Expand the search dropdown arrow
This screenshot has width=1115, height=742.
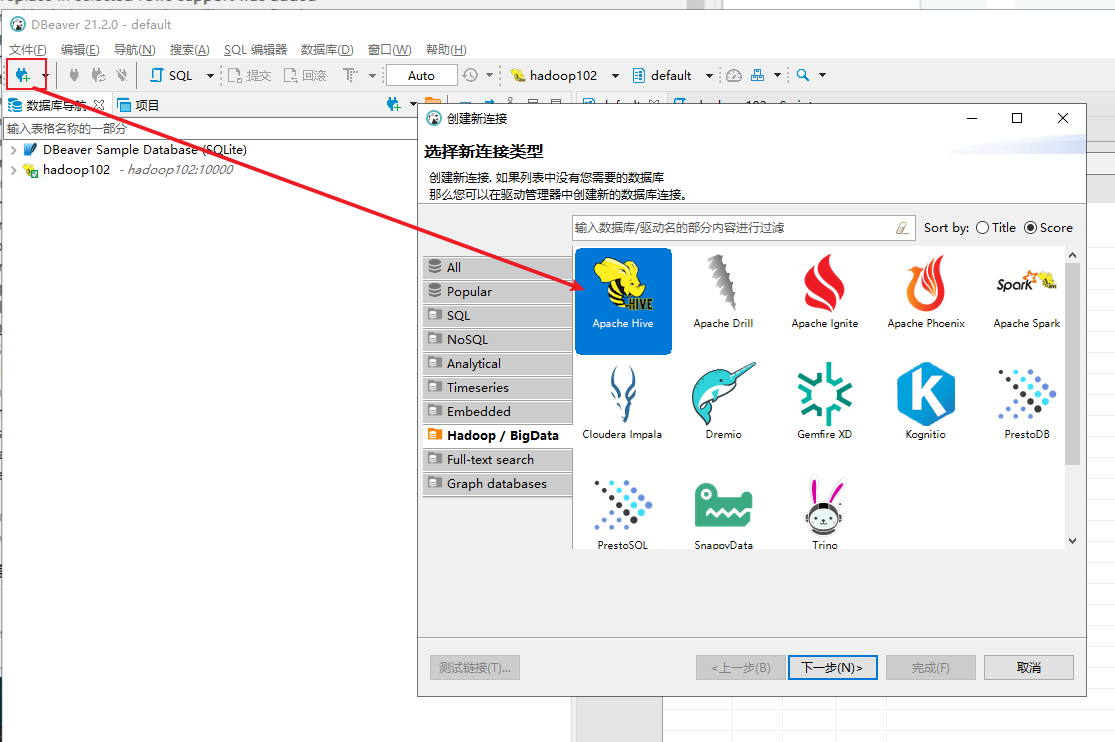[823, 75]
